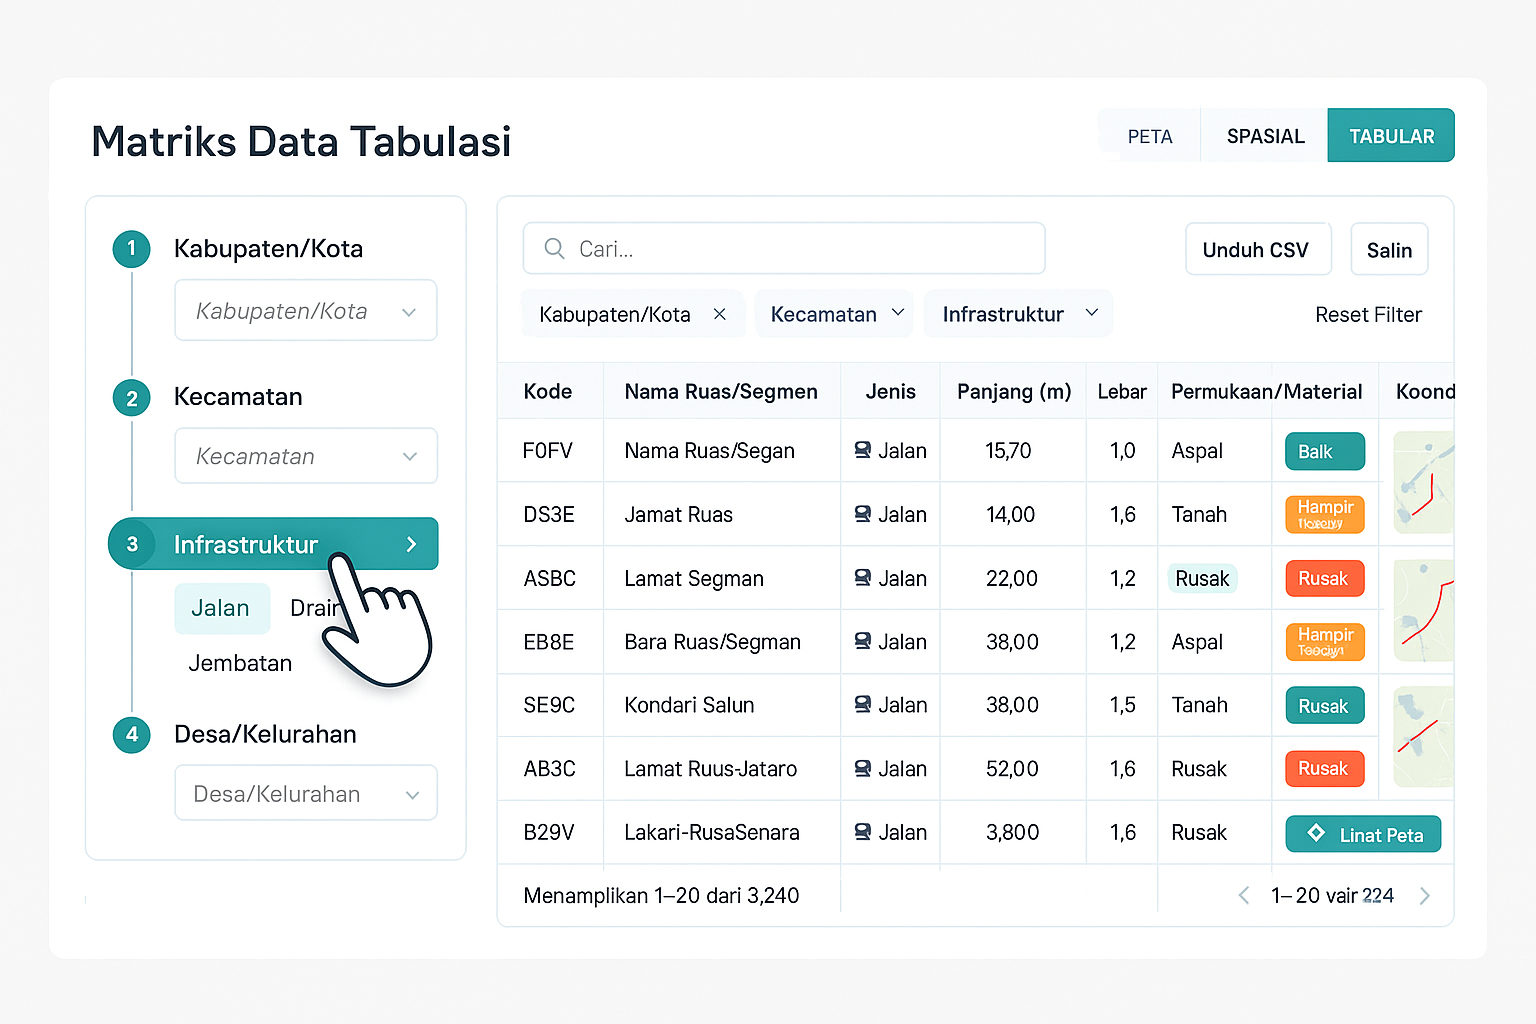1536x1024 pixels.
Task: Click the search magnifier icon
Action: click(x=554, y=249)
